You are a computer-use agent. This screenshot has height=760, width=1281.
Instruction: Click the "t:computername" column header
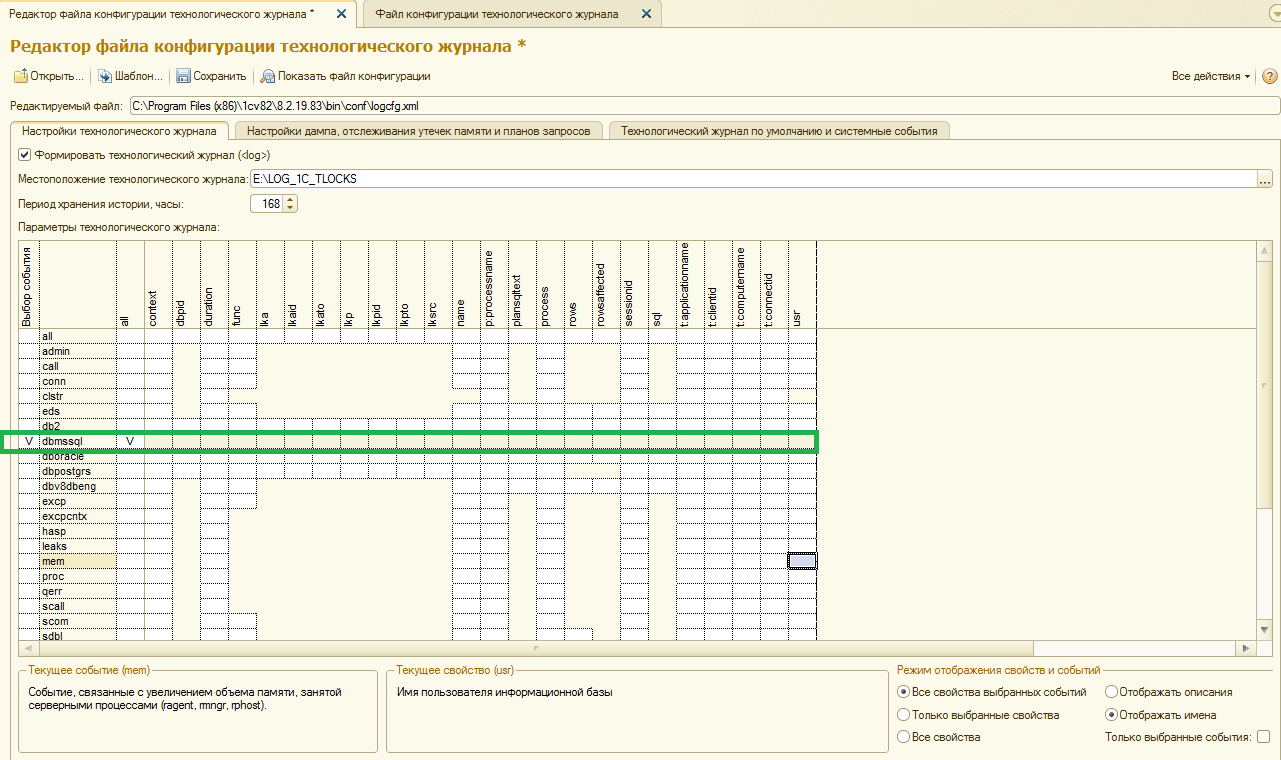tap(746, 285)
